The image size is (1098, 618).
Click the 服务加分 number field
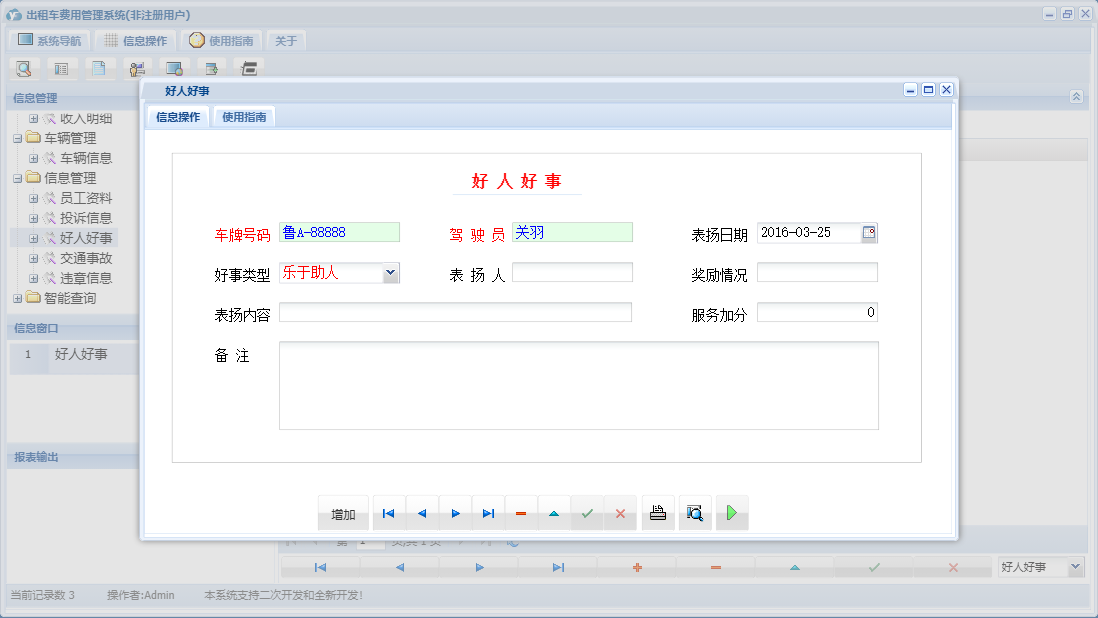coord(817,312)
